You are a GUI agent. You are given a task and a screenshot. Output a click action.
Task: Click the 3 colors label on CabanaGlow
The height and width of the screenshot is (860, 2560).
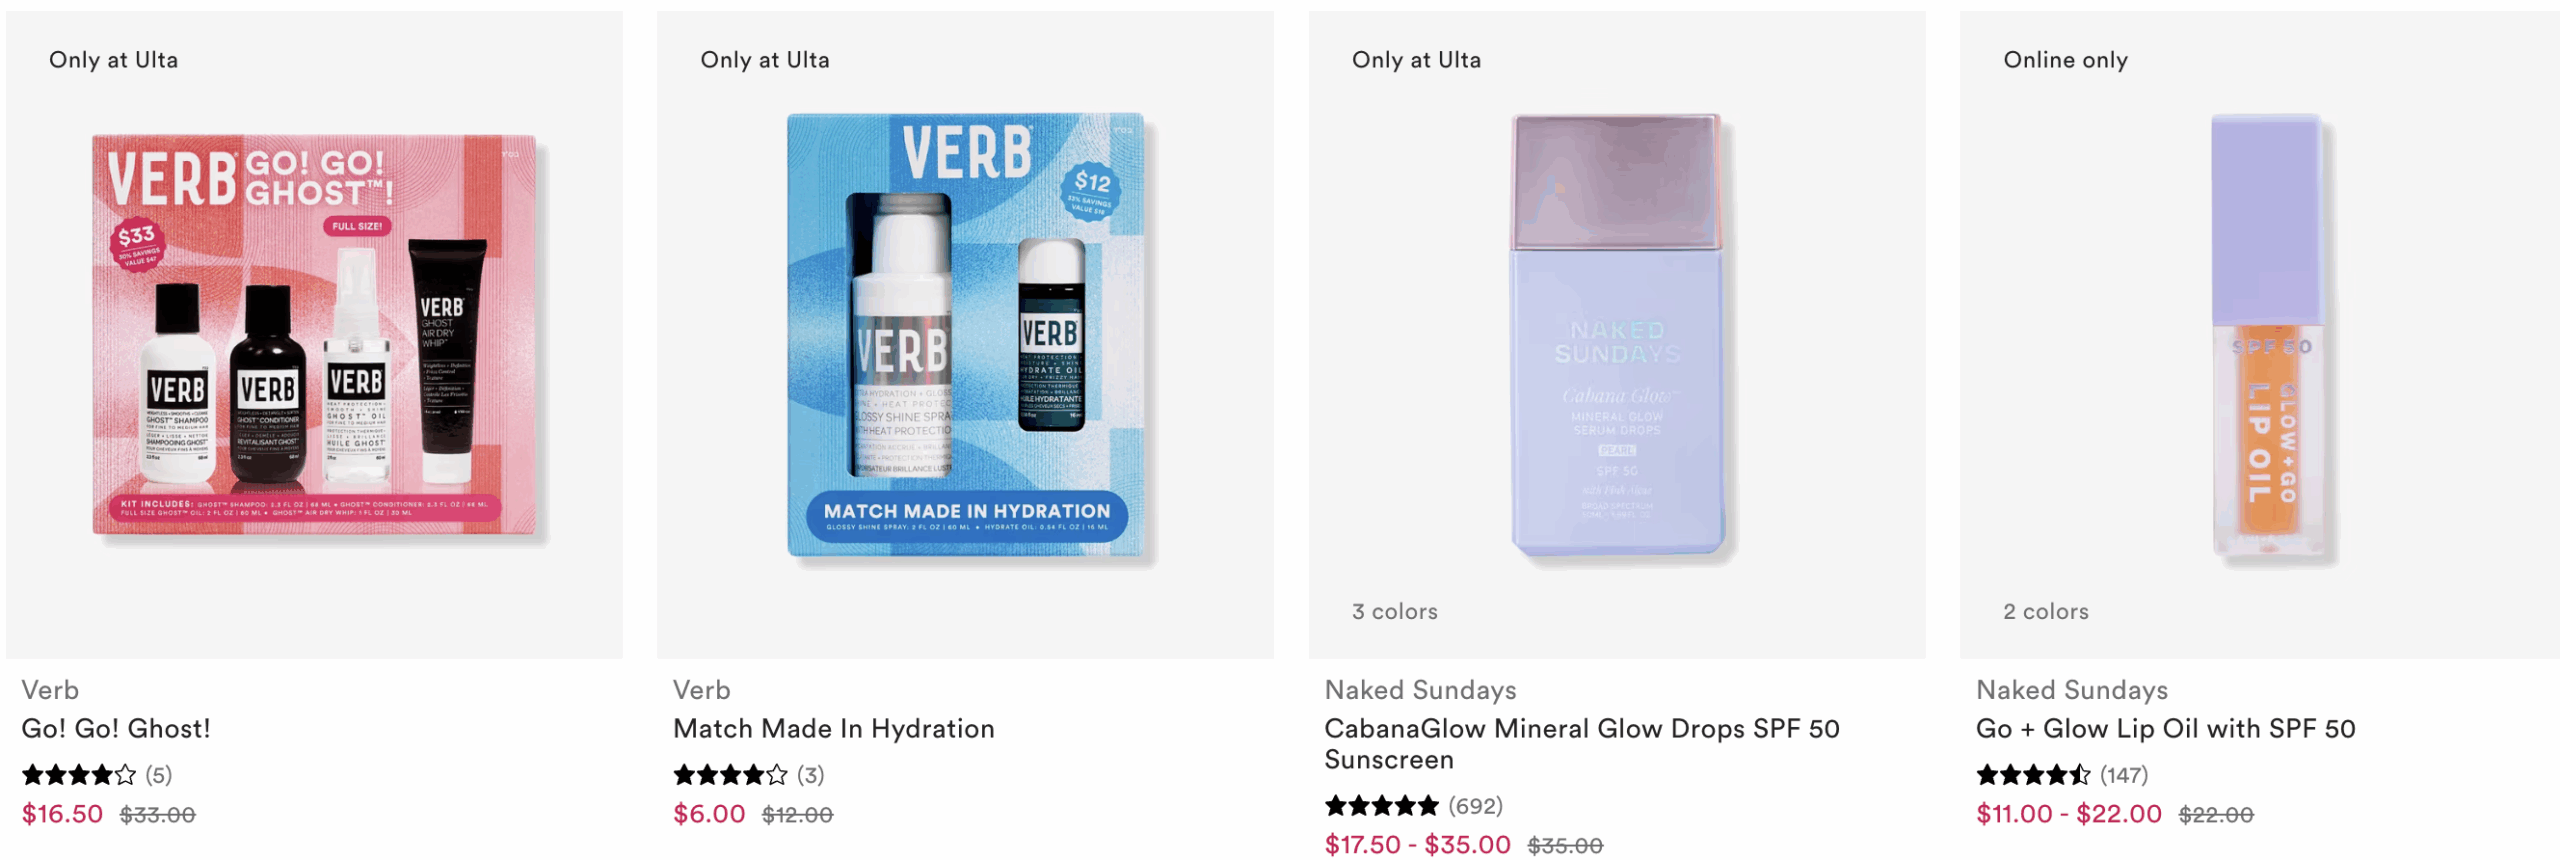1394,612
